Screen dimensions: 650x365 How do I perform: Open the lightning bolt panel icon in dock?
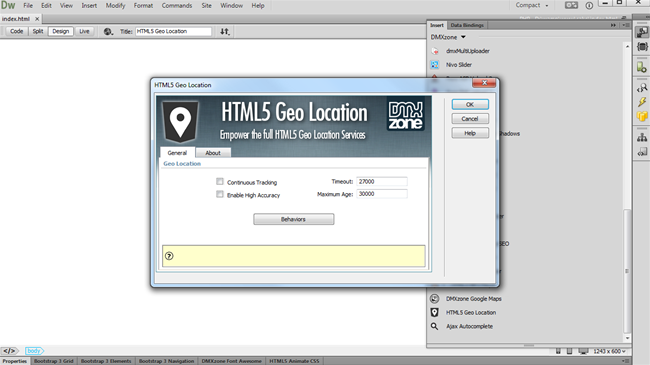tap(642, 102)
